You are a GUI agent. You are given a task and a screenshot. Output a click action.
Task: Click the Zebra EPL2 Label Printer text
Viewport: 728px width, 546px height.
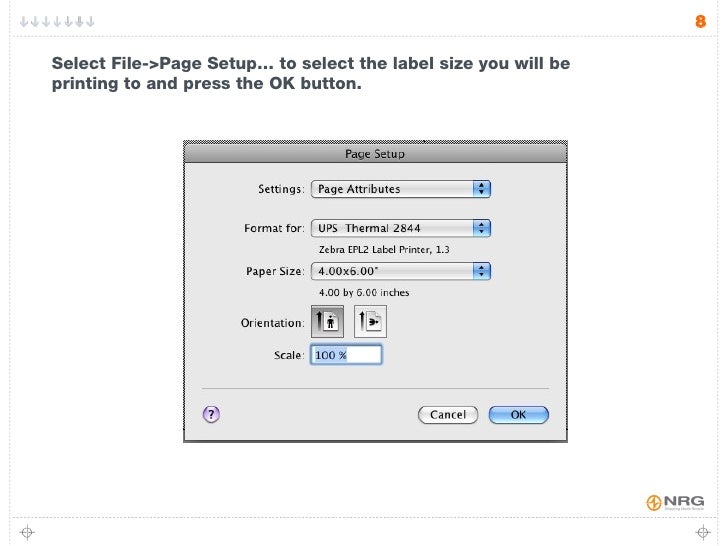tap(384, 250)
